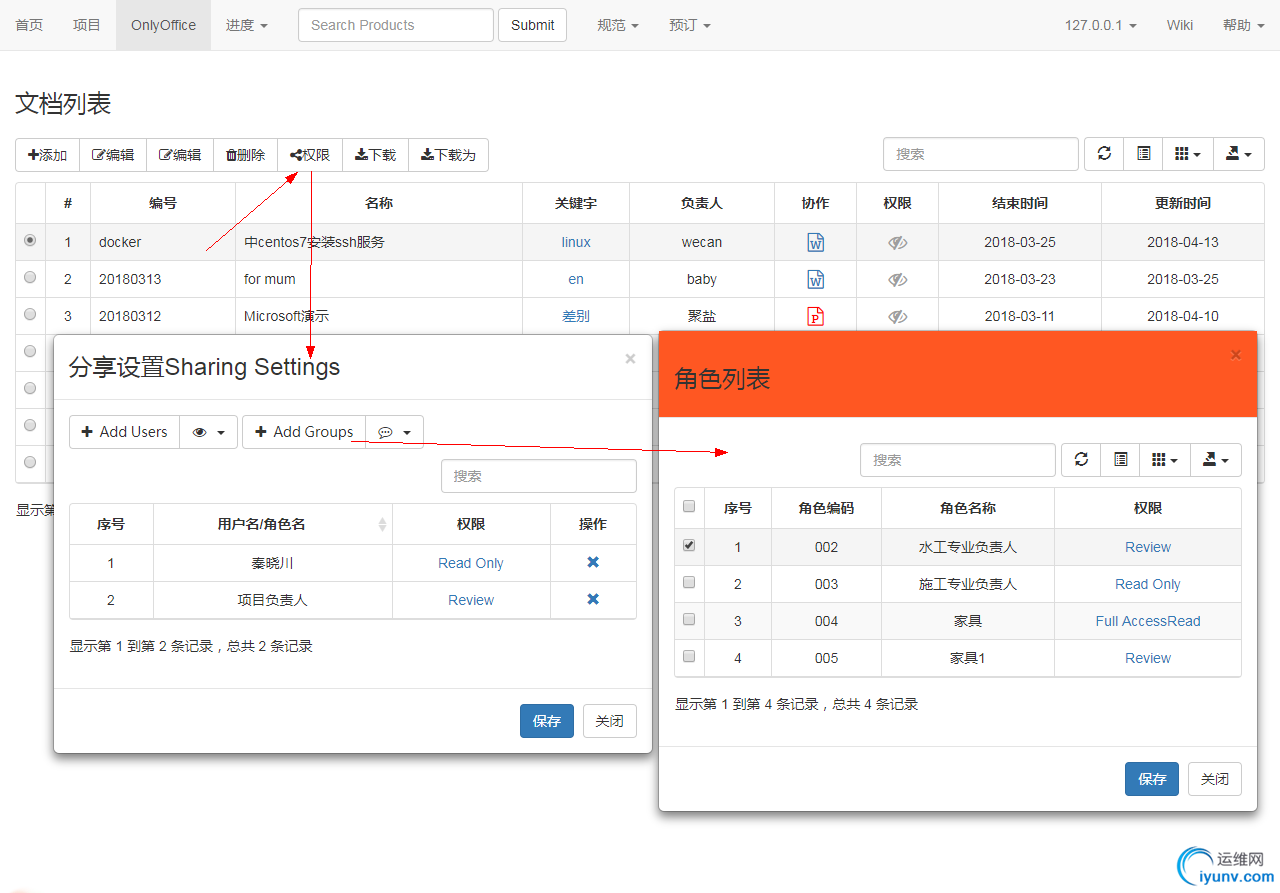1280x893 pixels.
Task: Remove 项目负责人 with the X icon
Action: click(x=593, y=599)
